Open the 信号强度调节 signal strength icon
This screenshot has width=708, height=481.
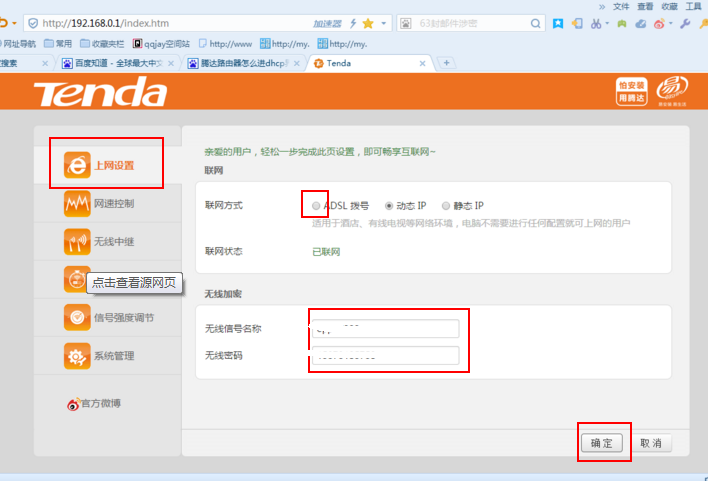(77, 318)
